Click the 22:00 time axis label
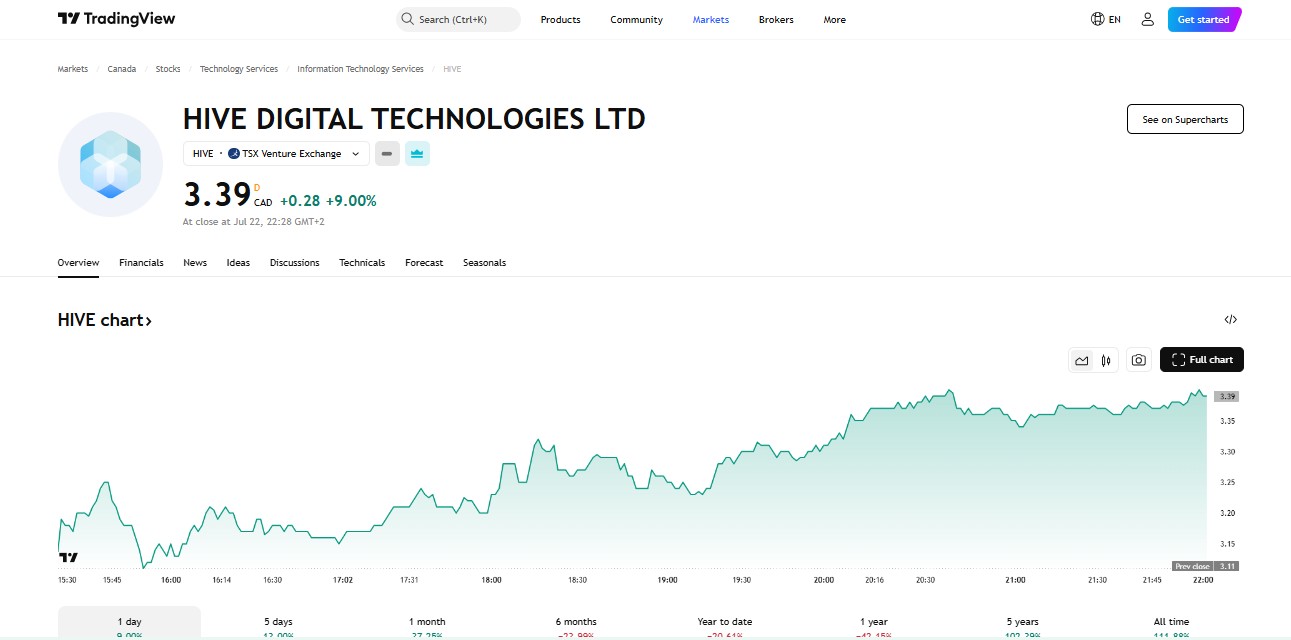This screenshot has height=640, width=1291. pos(1202,580)
